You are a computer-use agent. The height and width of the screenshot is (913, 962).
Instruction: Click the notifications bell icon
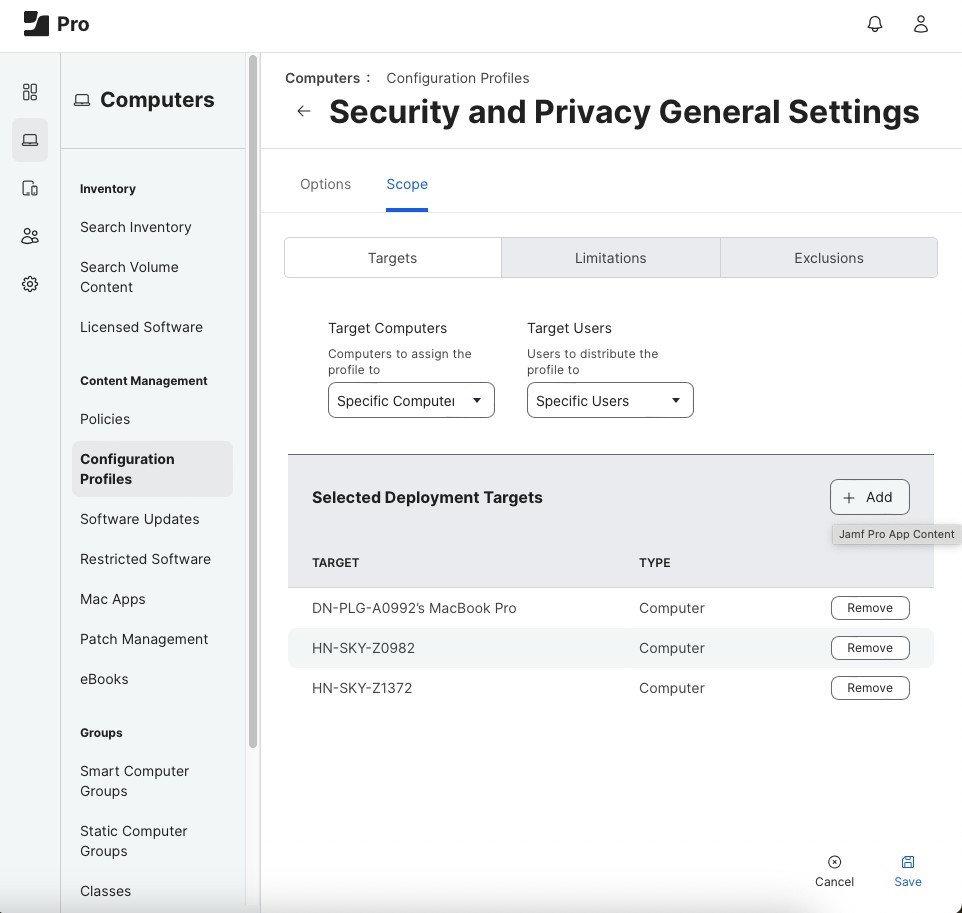(875, 25)
